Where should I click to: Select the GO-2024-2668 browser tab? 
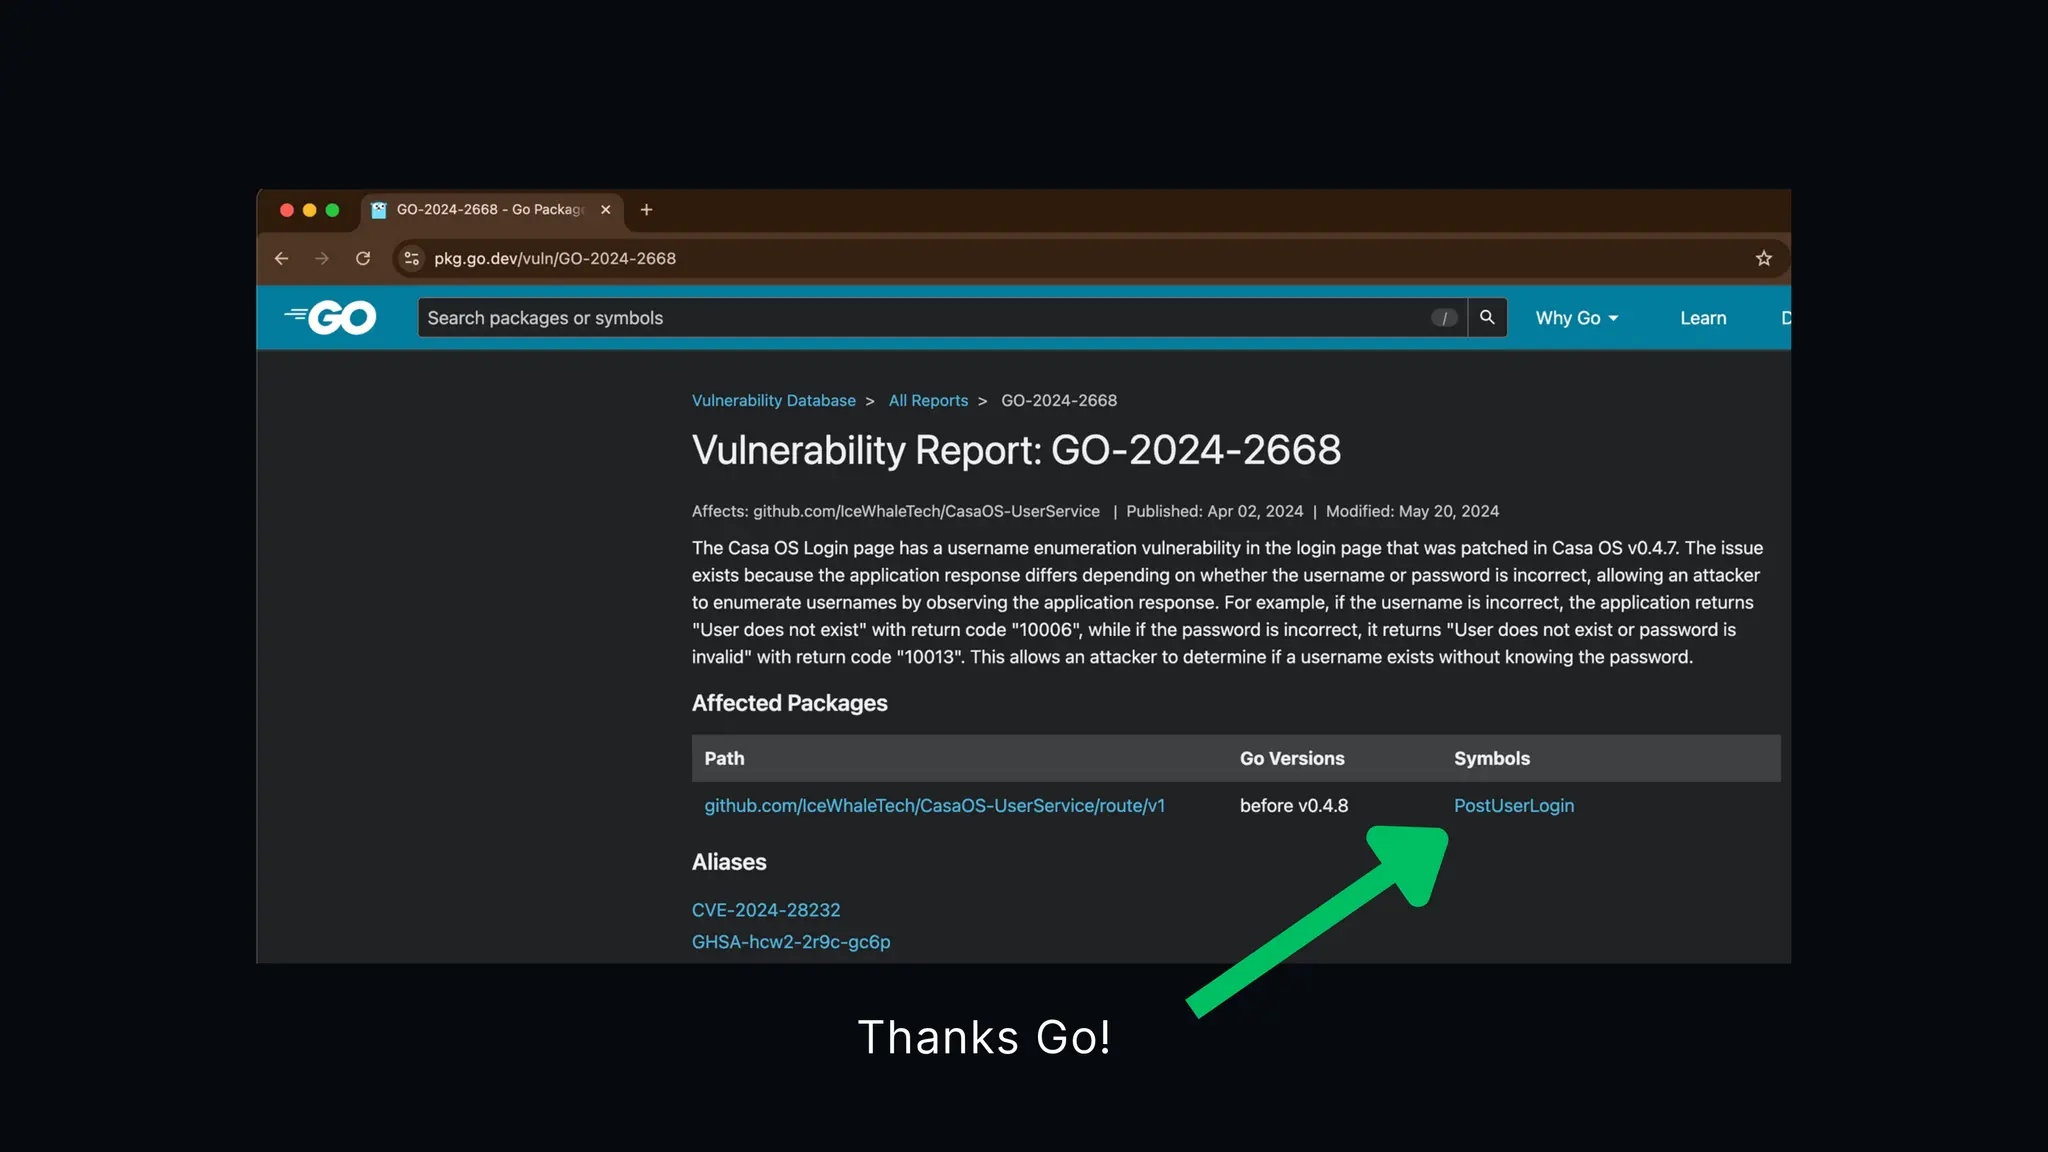point(488,210)
